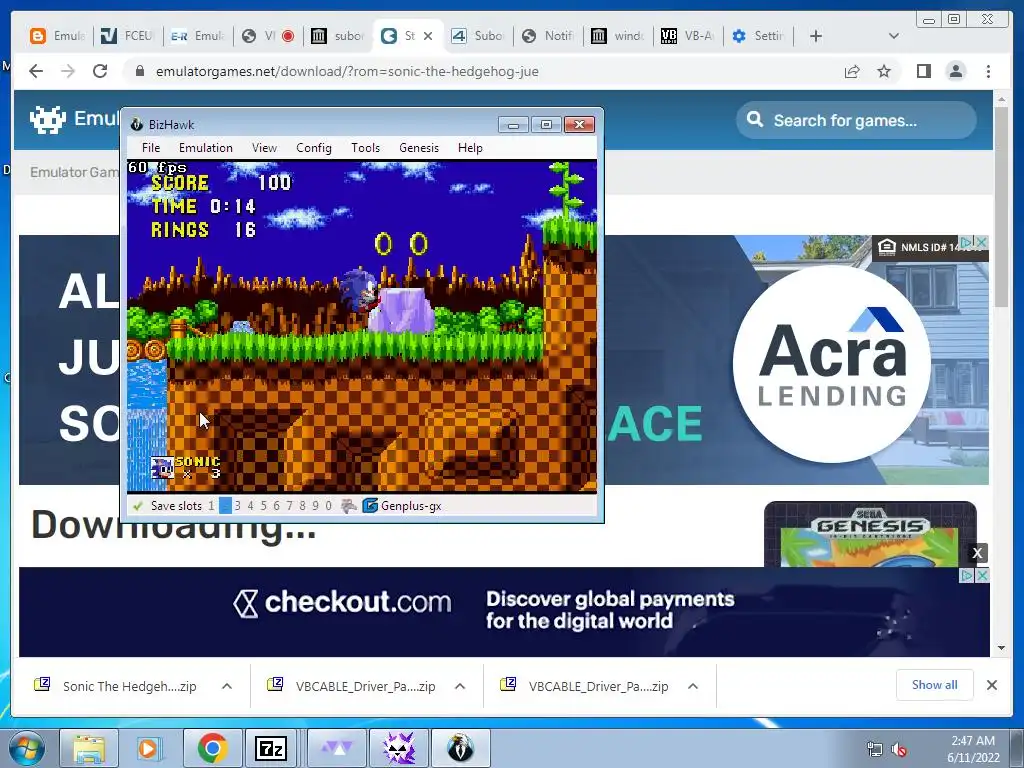Open the Genesis menu in BizHawk

point(419,148)
